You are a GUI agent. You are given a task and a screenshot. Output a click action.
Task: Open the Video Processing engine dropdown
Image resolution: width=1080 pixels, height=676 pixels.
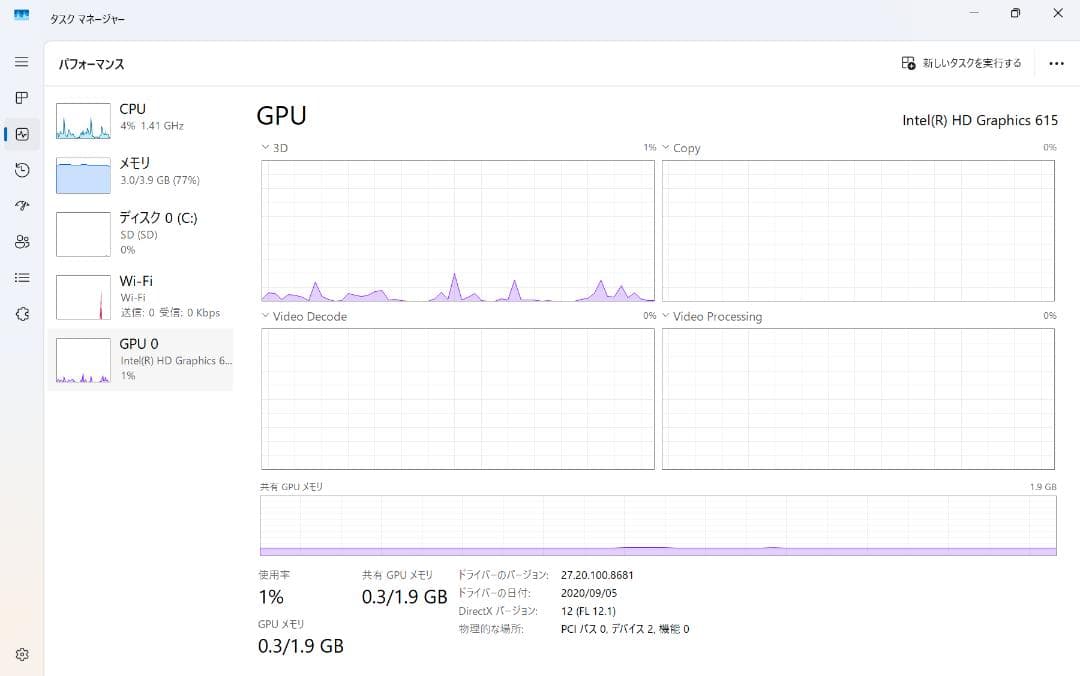click(666, 316)
